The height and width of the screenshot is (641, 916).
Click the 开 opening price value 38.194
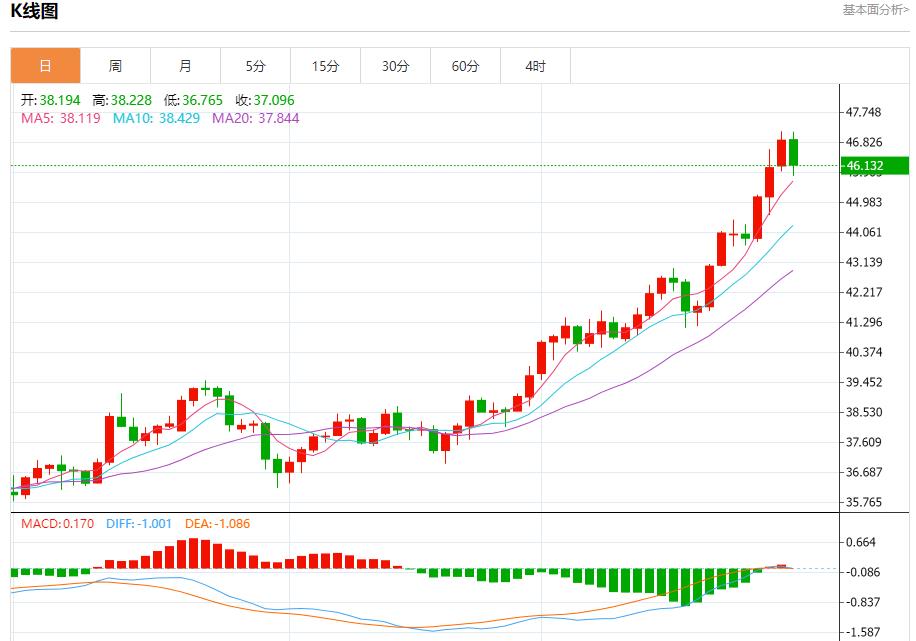[53, 100]
